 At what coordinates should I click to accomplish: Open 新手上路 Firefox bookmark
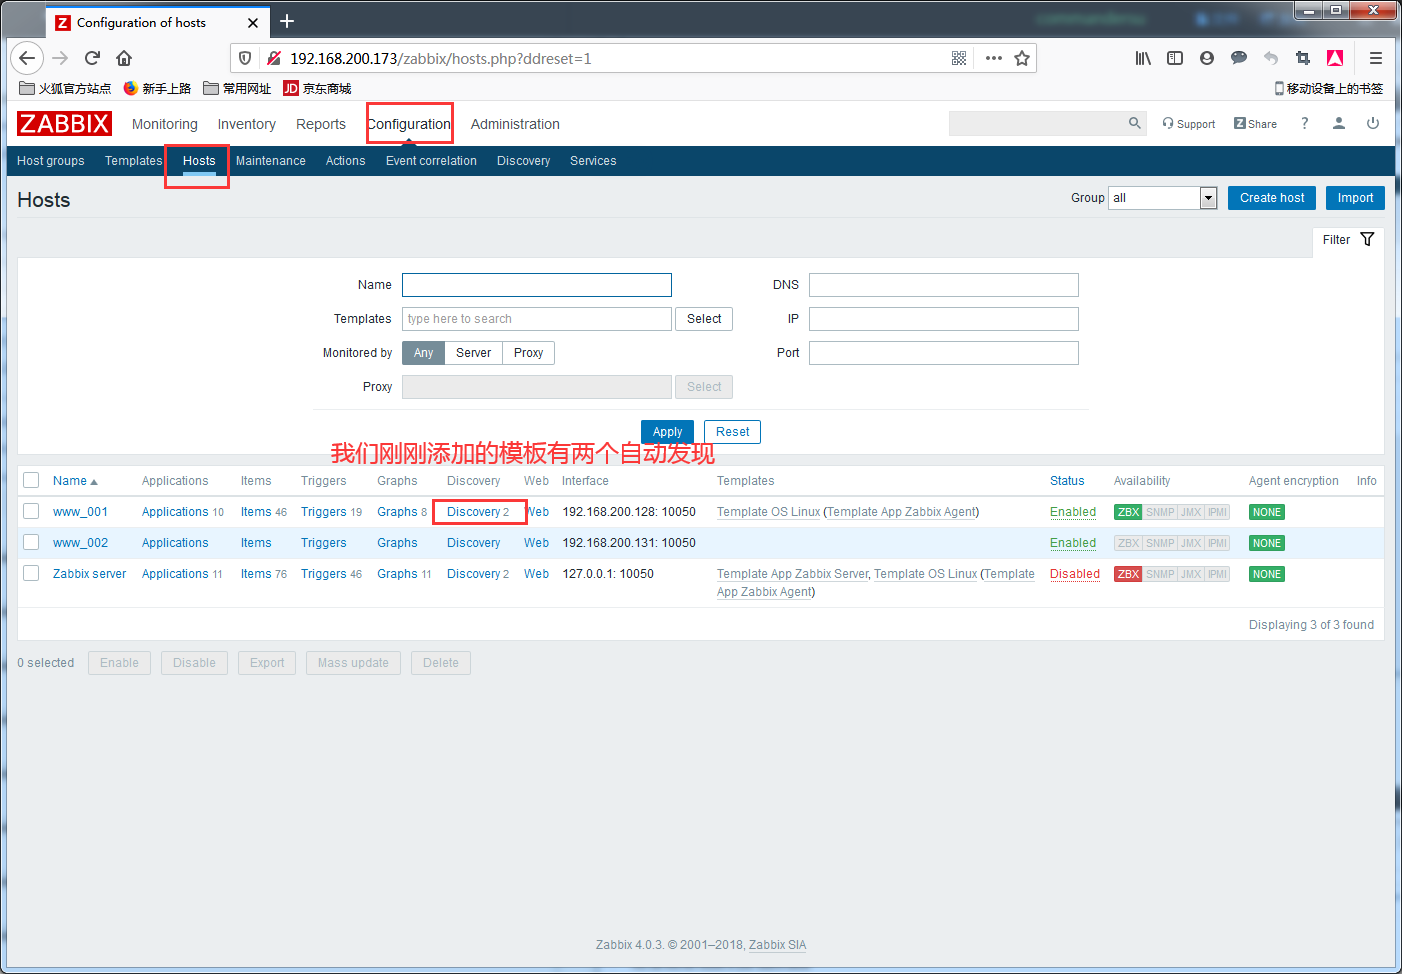coord(157,88)
